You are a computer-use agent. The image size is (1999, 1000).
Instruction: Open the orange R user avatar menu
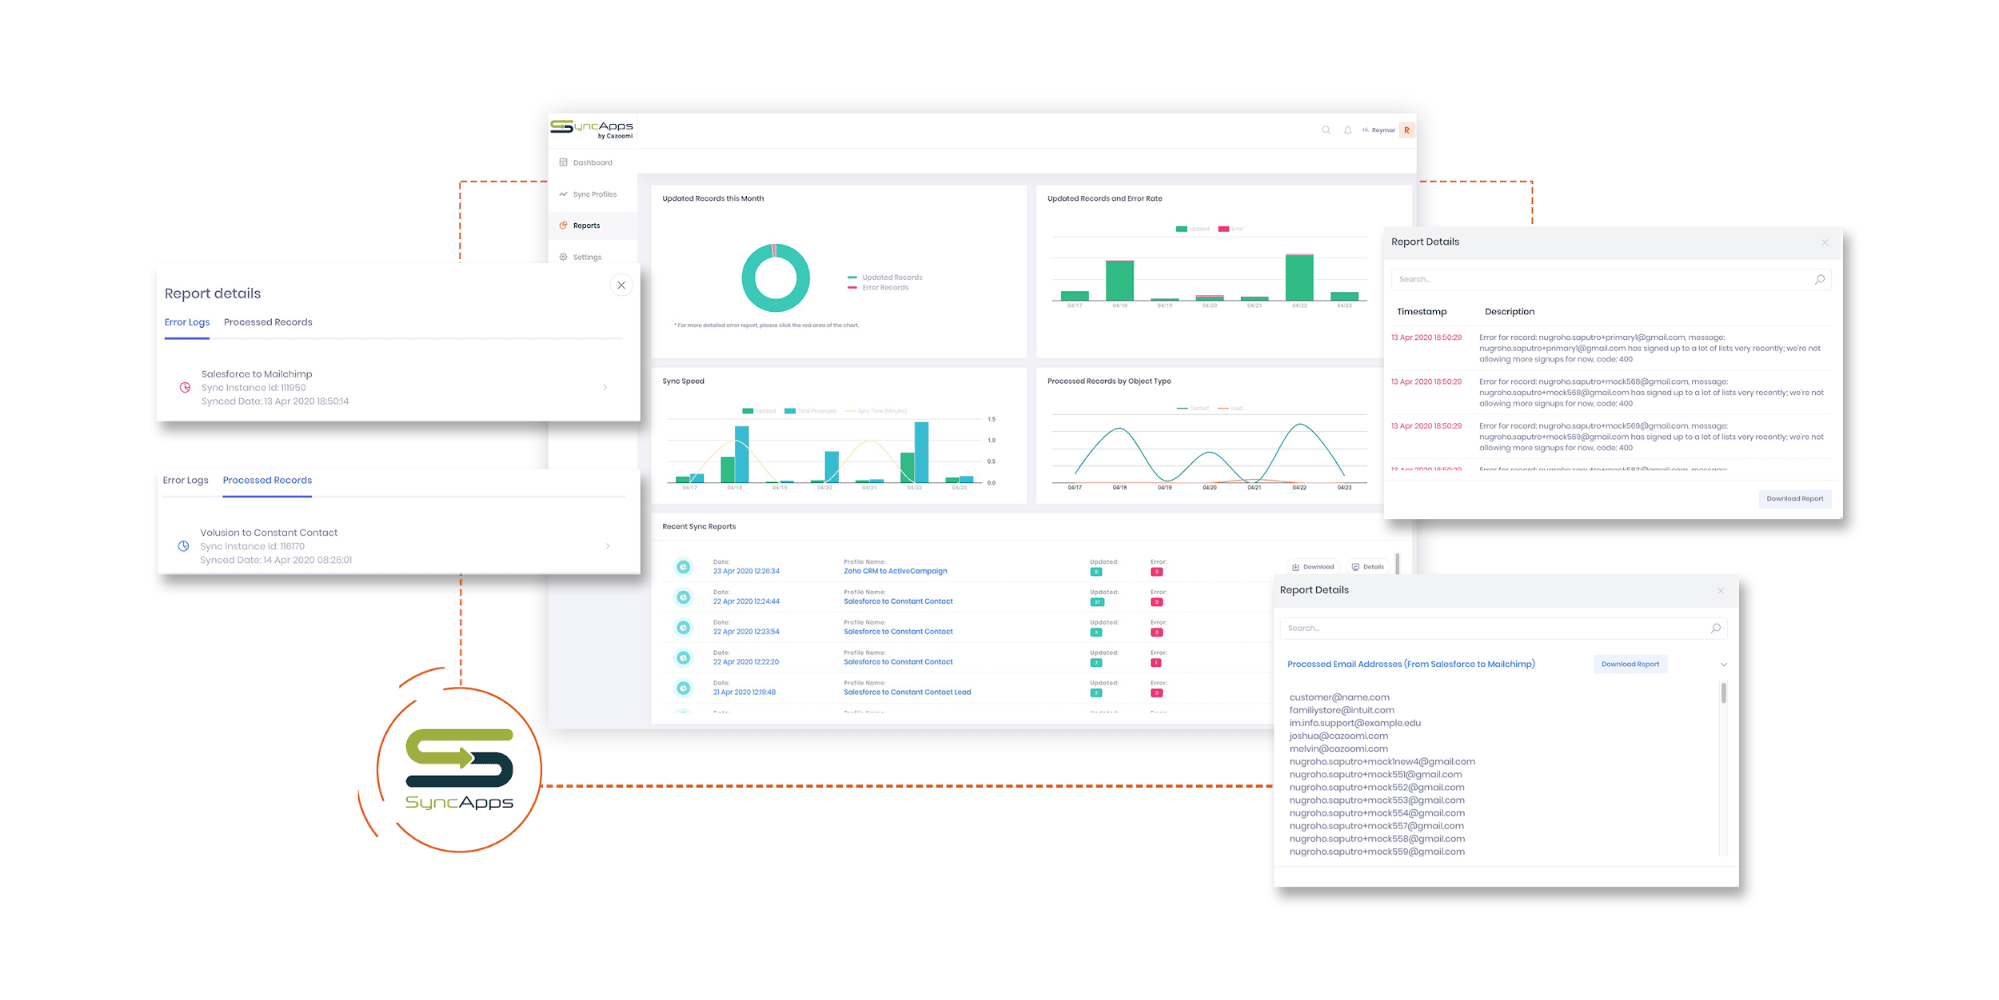pyautogui.click(x=1407, y=130)
